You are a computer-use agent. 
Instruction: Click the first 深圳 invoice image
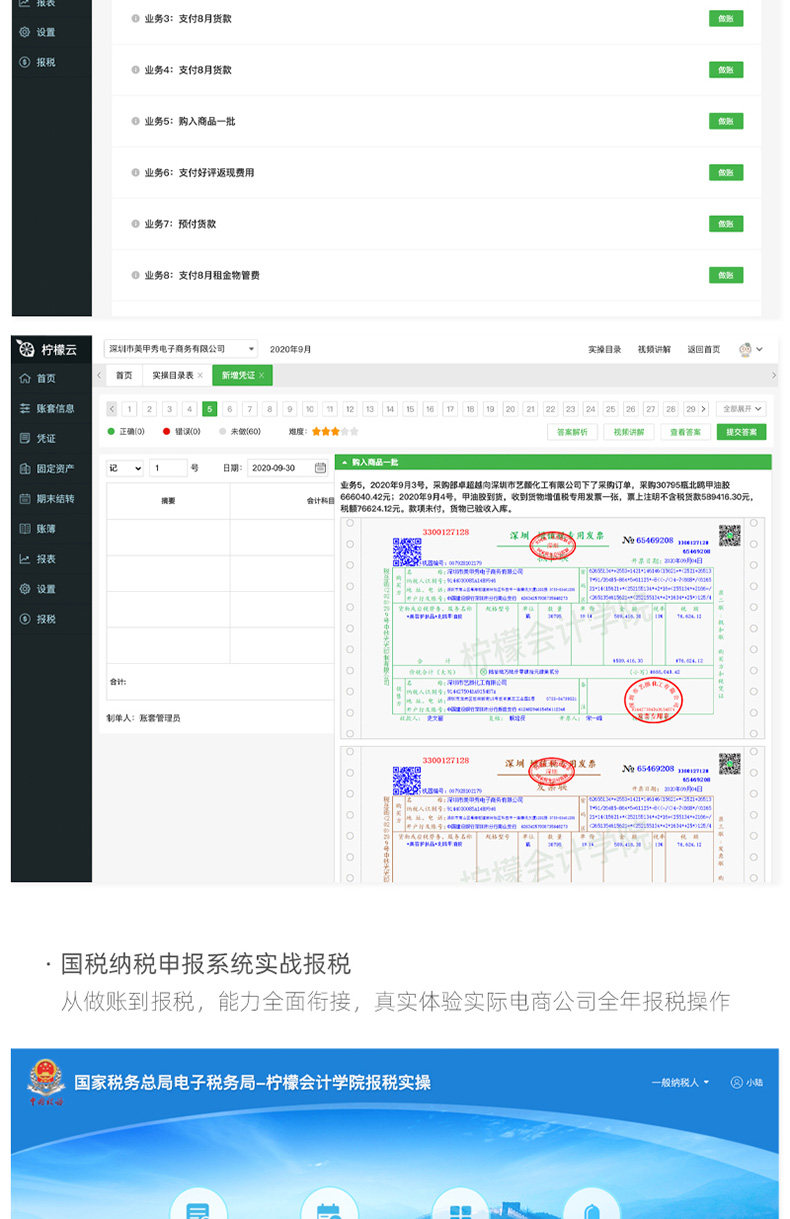click(x=553, y=627)
